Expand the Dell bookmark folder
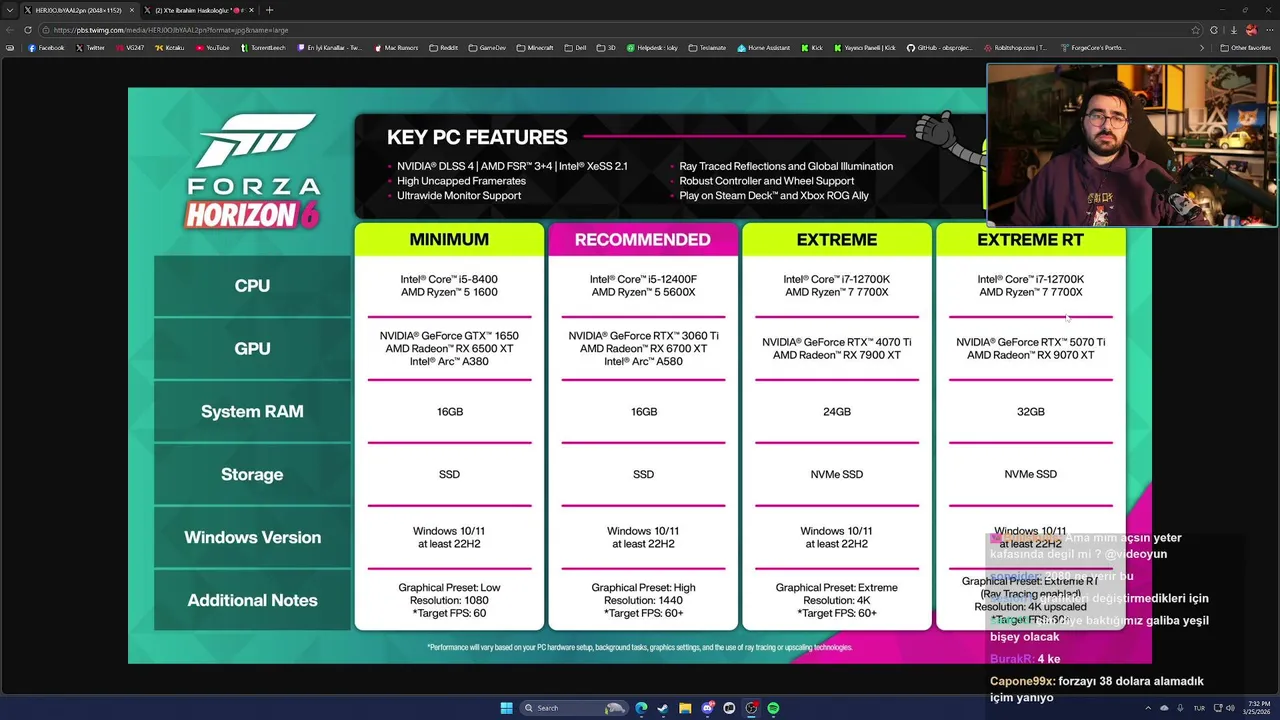Viewport: 1280px width, 720px height. [x=575, y=47]
